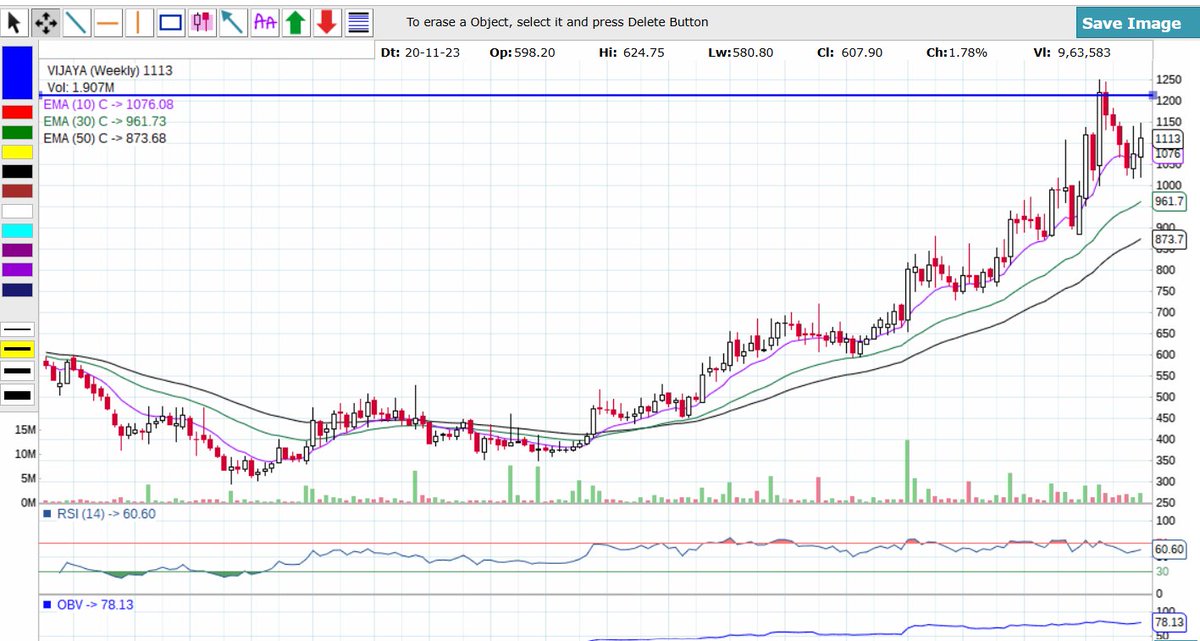Select the thinnest line width option
1200x641 pixels.
click(18, 329)
